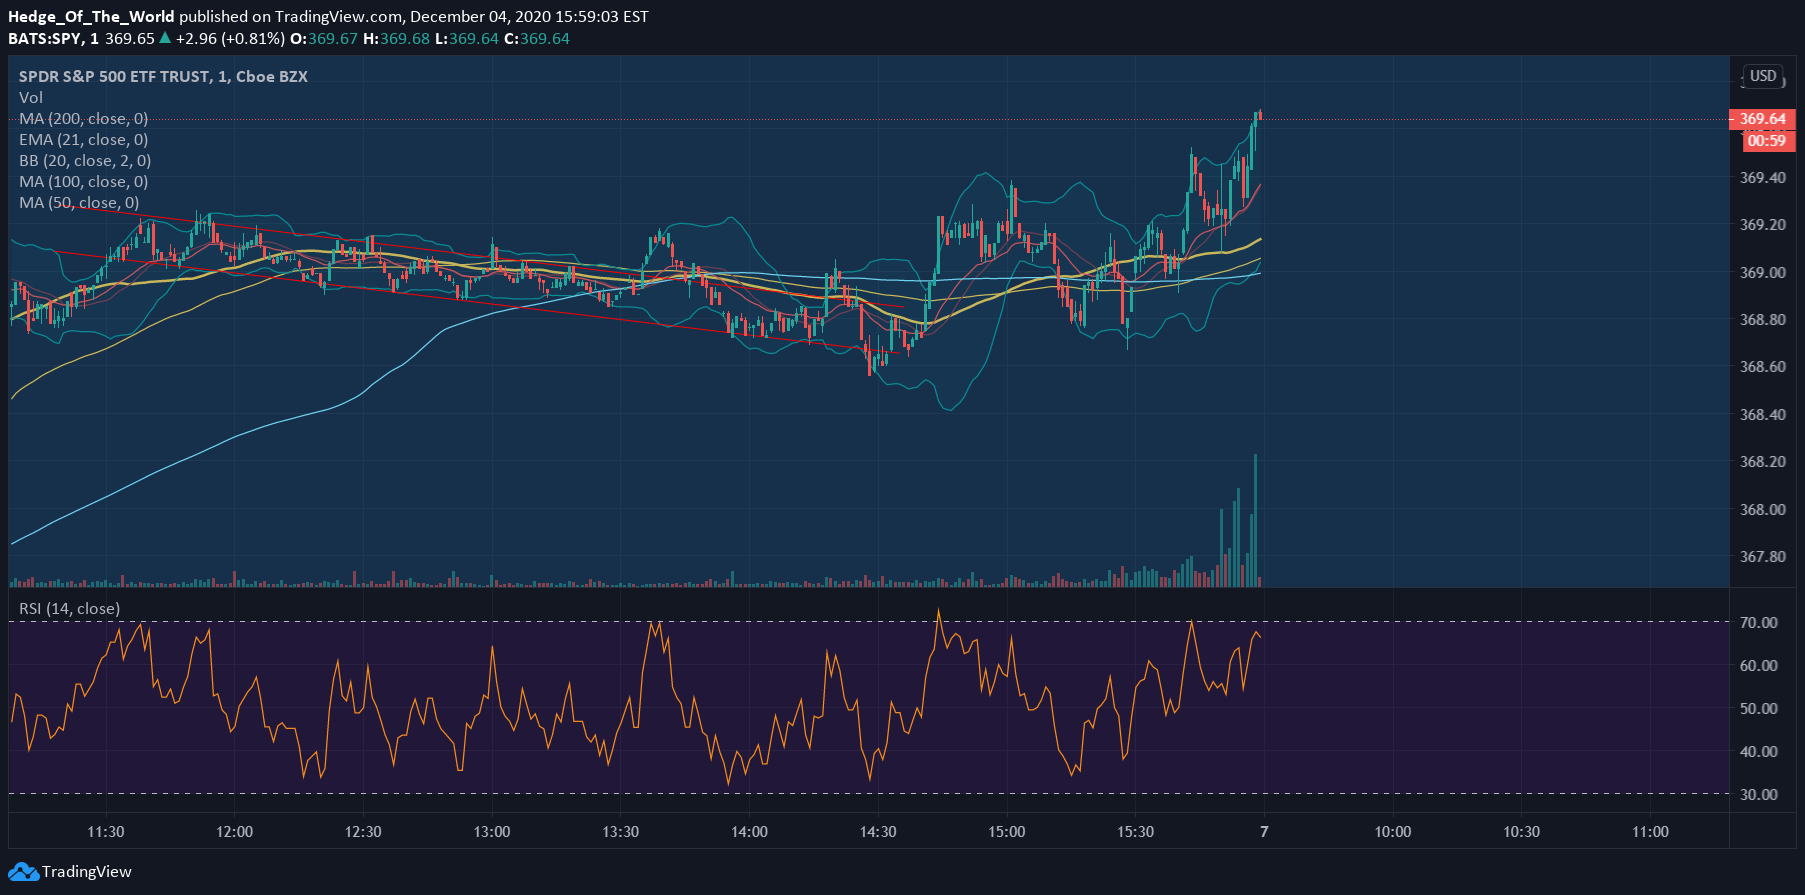Click the 367.80 price axis label

click(1763, 556)
